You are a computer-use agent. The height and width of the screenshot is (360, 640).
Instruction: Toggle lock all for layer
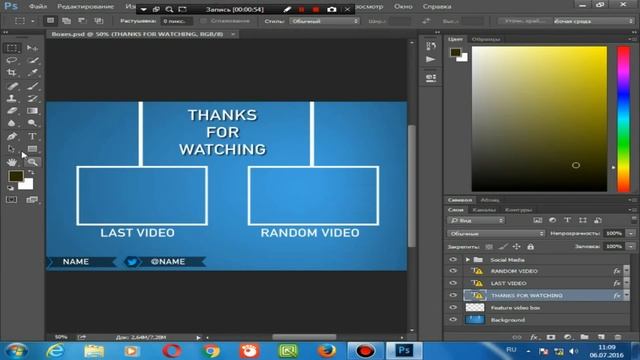tap(531, 247)
